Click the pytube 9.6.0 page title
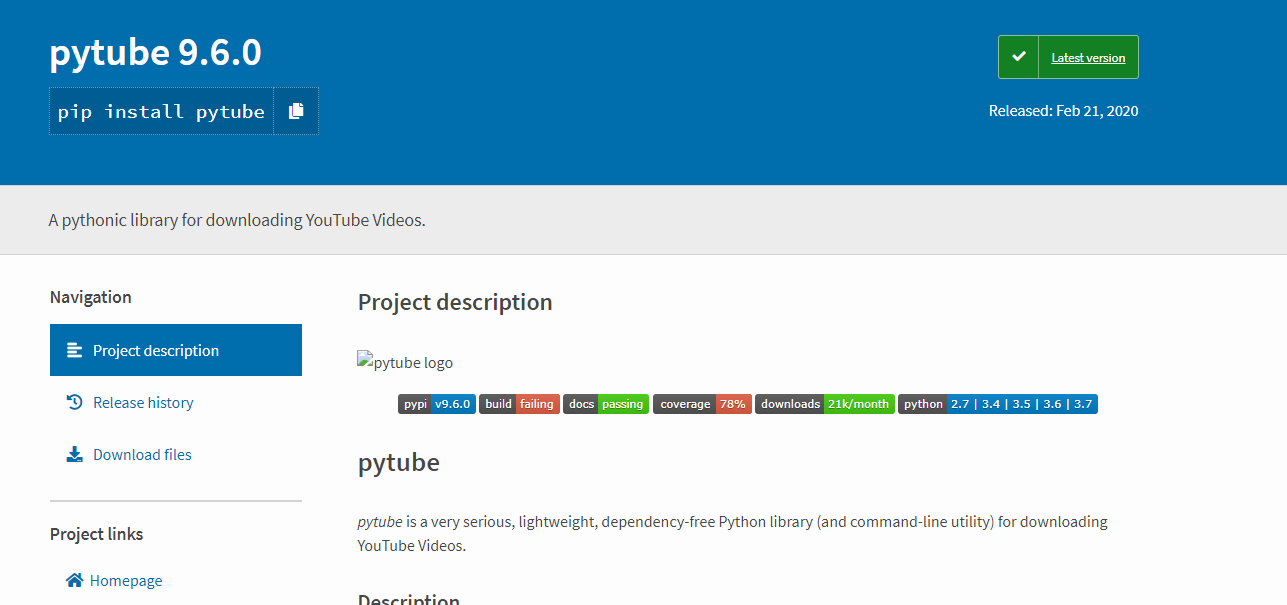Image resolution: width=1287 pixels, height=605 pixels. point(156,52)
